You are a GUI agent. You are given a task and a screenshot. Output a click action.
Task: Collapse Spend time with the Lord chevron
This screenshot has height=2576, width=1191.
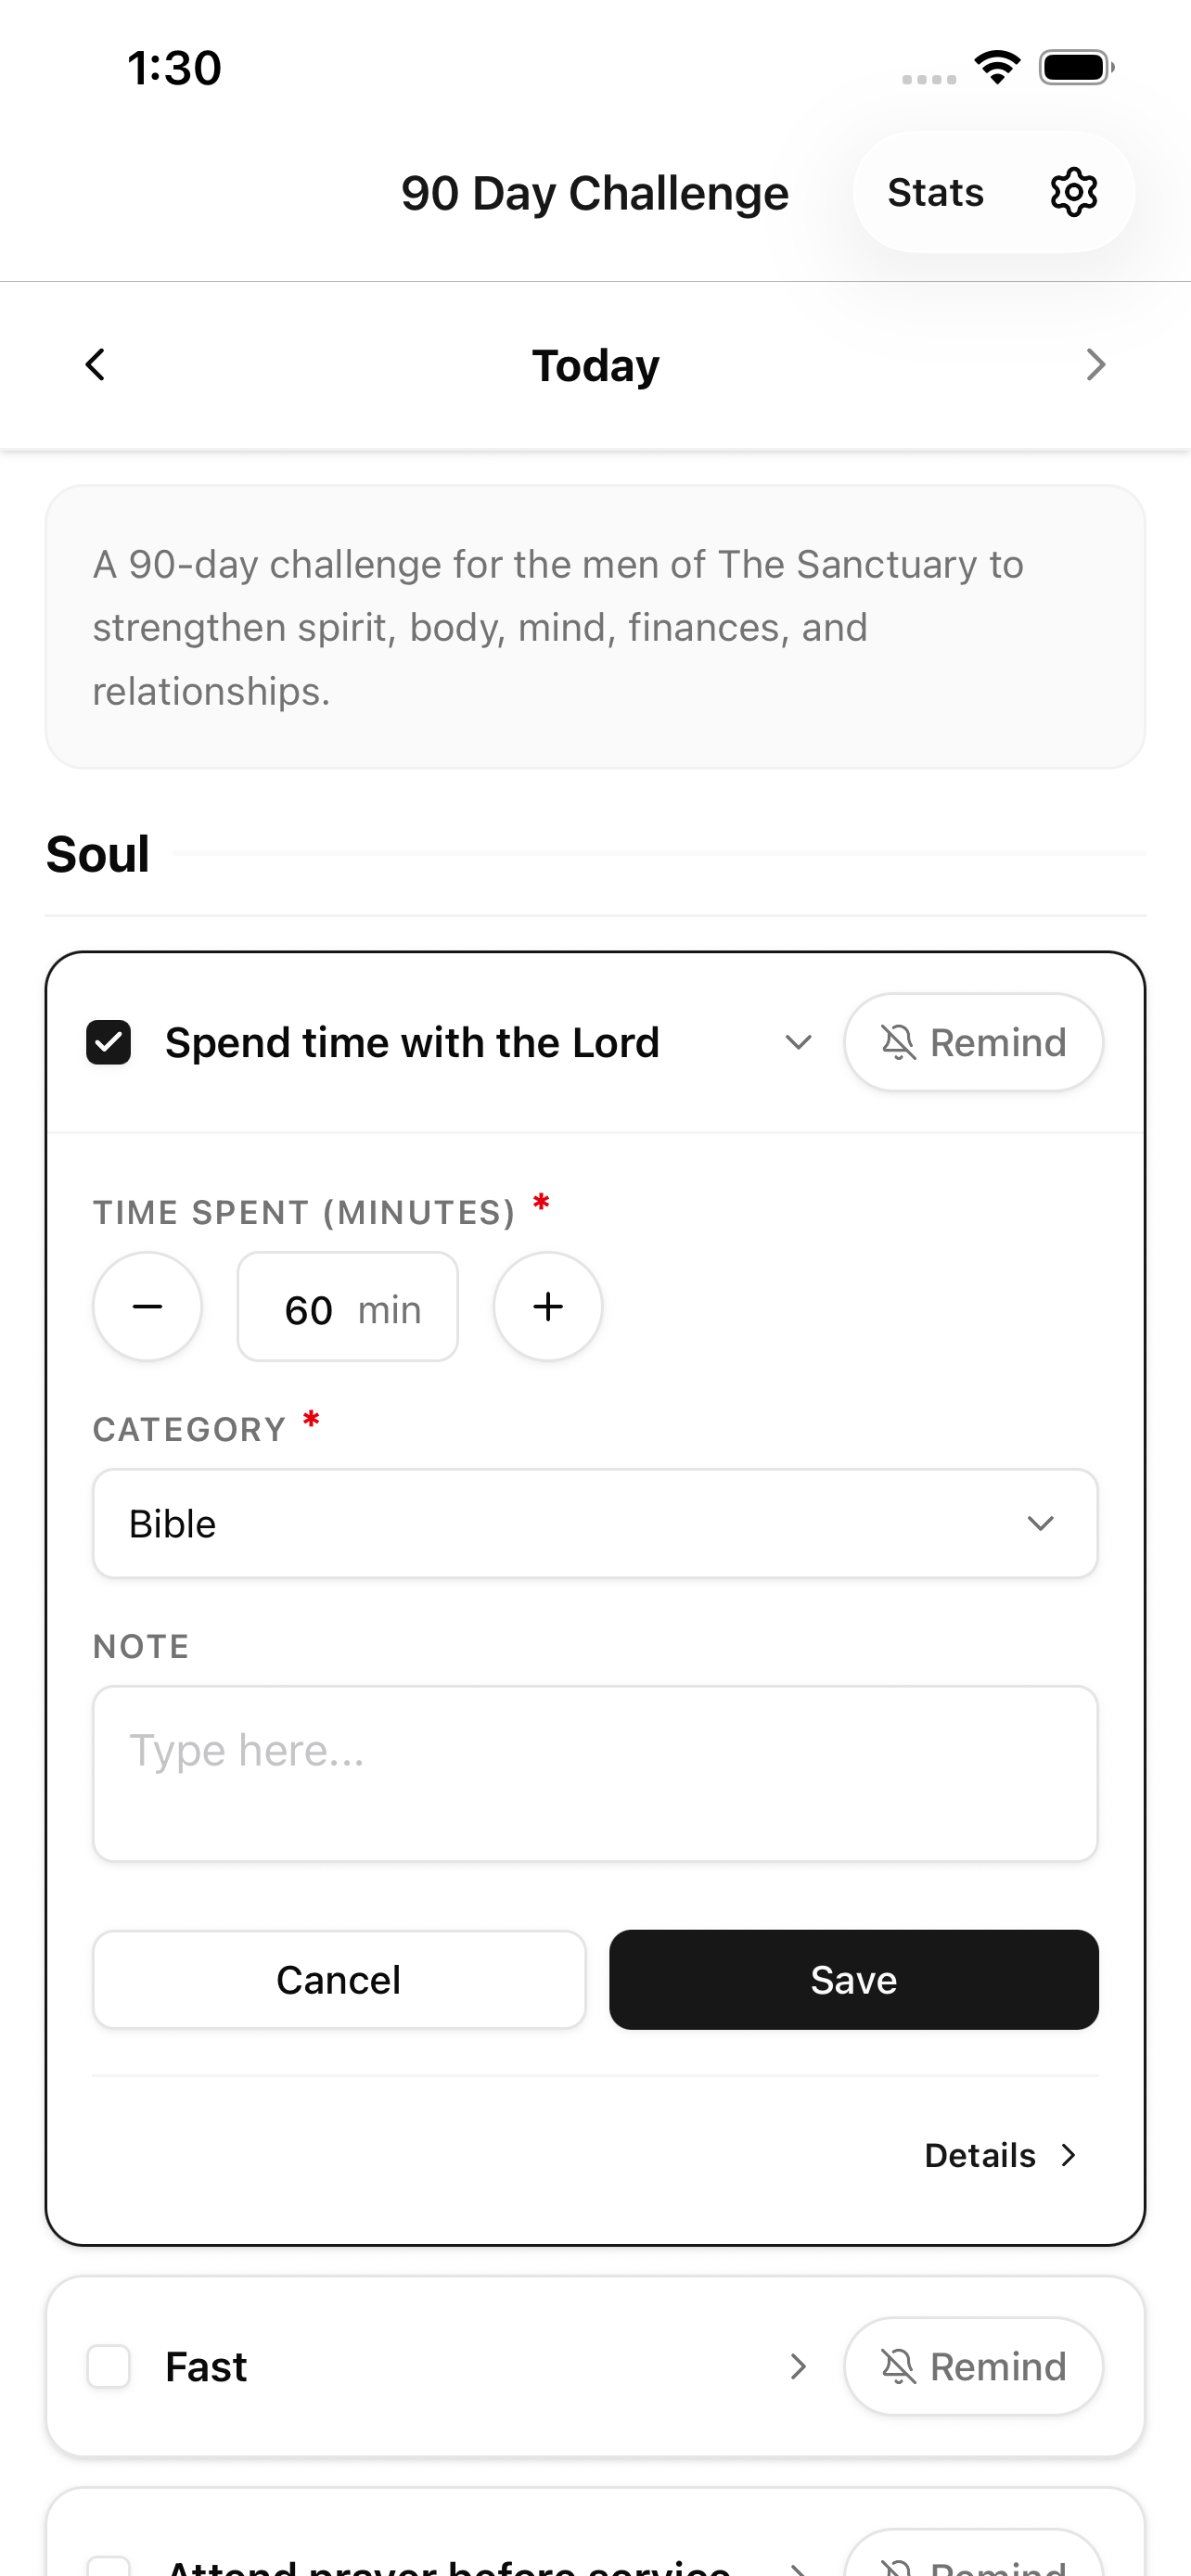coord(798,1042)
